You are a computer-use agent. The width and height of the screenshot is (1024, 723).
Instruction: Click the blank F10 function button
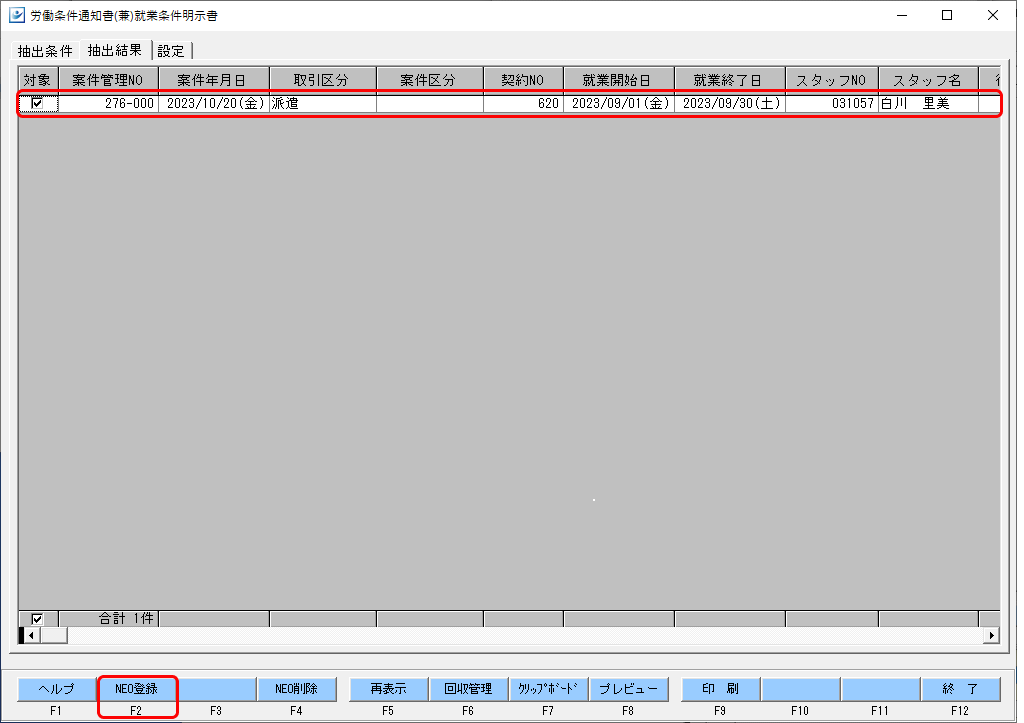tap(801, 689)
